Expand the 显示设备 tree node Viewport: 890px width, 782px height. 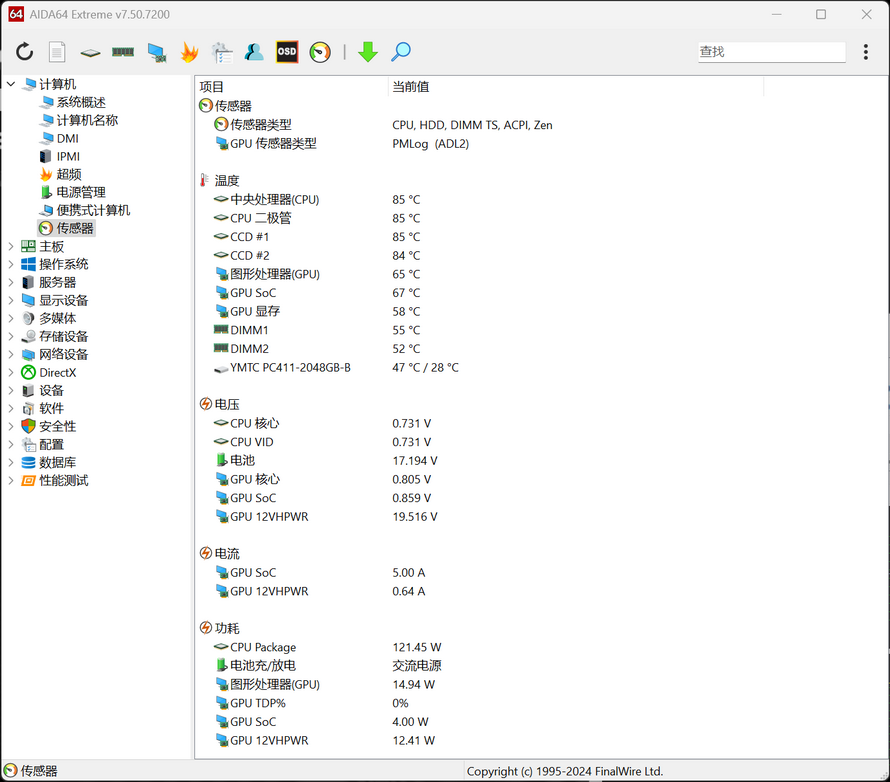11,301
